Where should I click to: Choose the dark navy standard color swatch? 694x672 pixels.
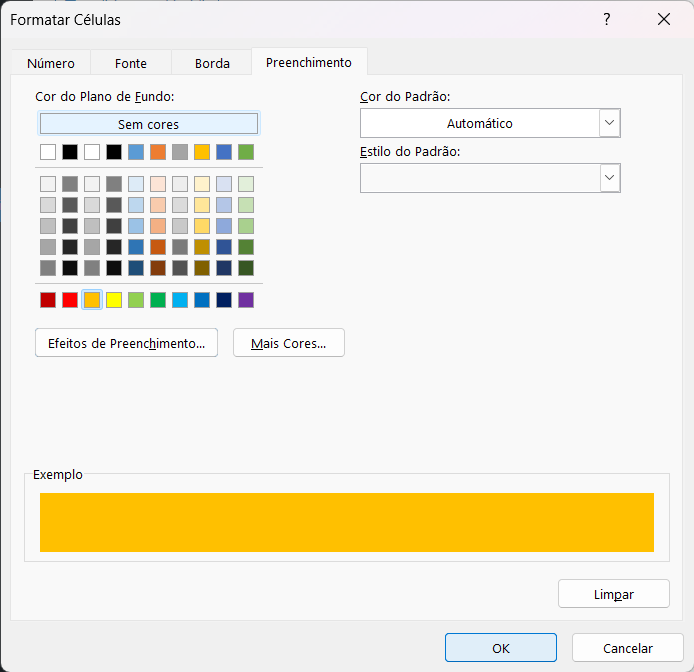click(224, 300)
